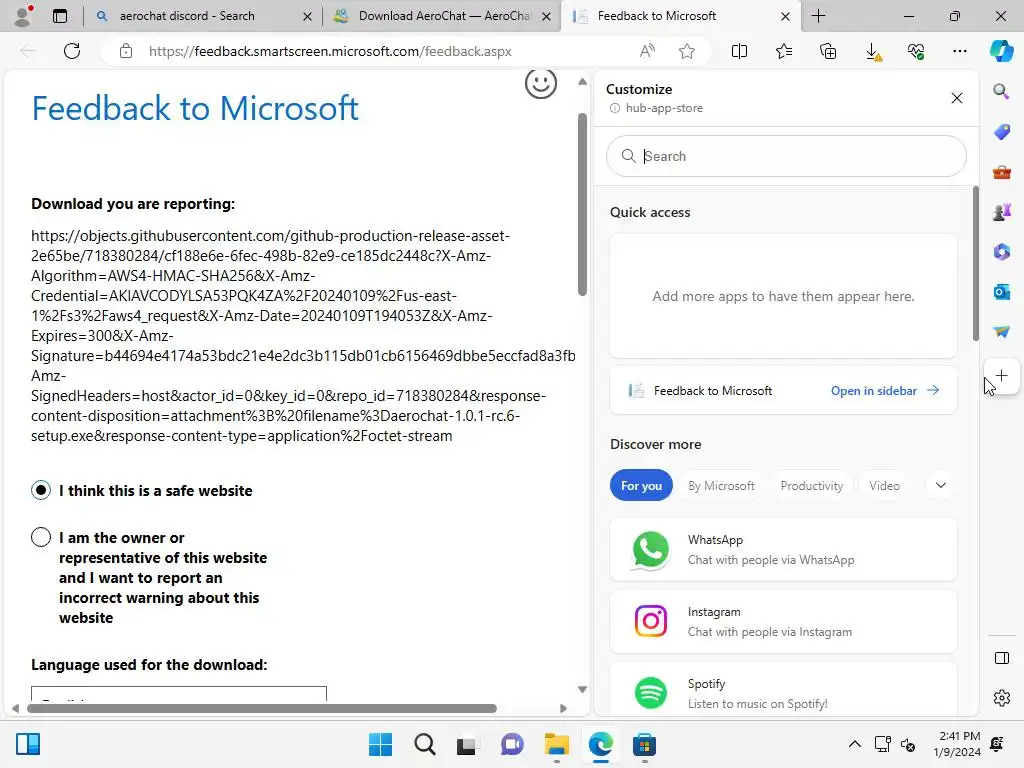Select the 'Video' filter

click(x=884, y=485)
